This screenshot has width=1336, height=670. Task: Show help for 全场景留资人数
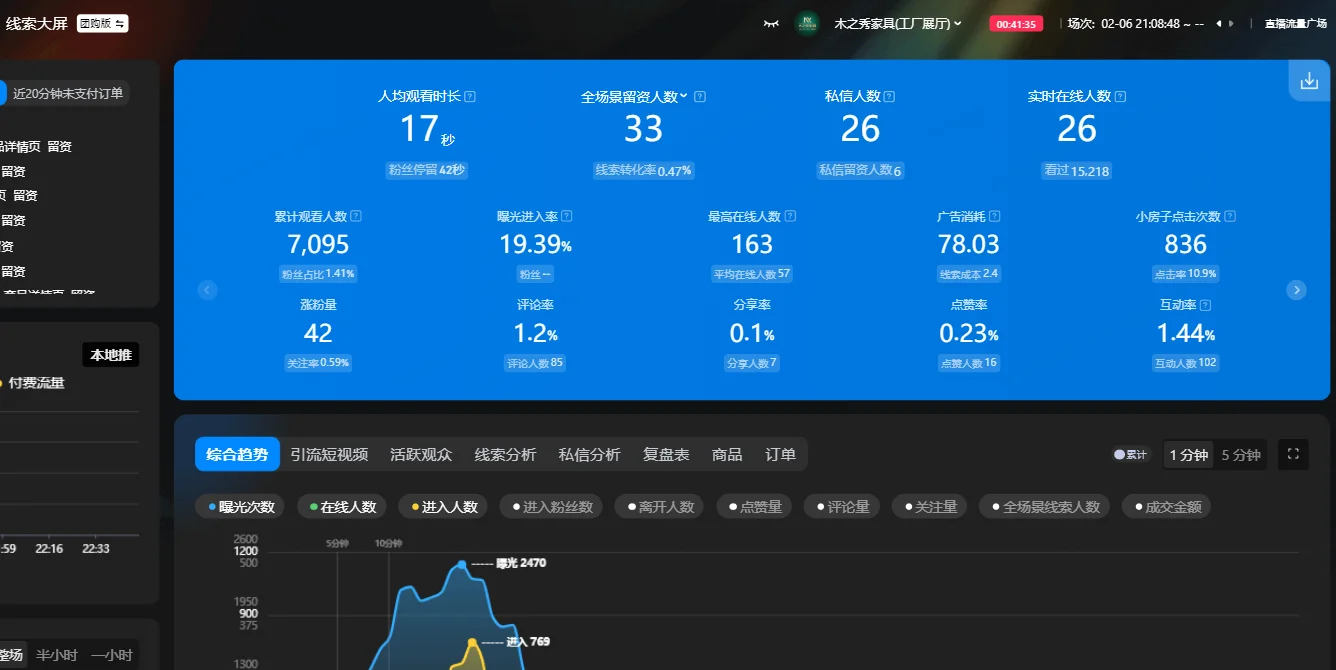[700, 97]
